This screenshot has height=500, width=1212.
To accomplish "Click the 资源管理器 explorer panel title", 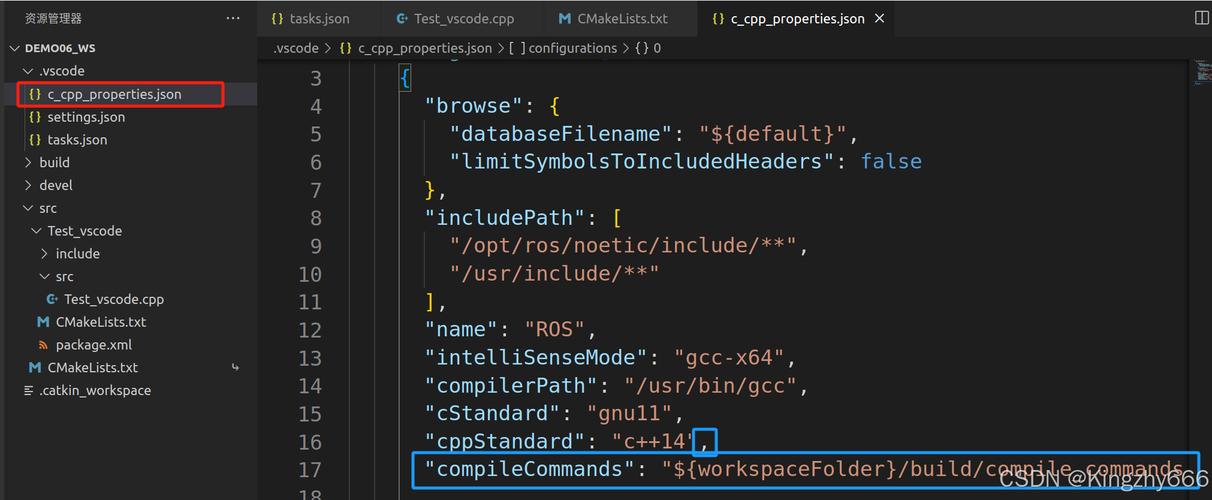I will (x=53, y=19).
